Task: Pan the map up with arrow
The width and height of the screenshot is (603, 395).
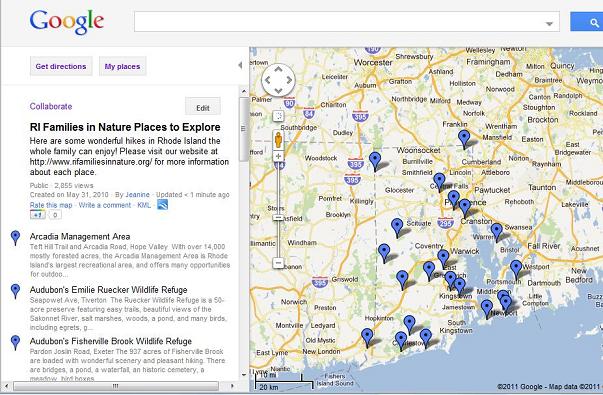Action: (278, 69)
